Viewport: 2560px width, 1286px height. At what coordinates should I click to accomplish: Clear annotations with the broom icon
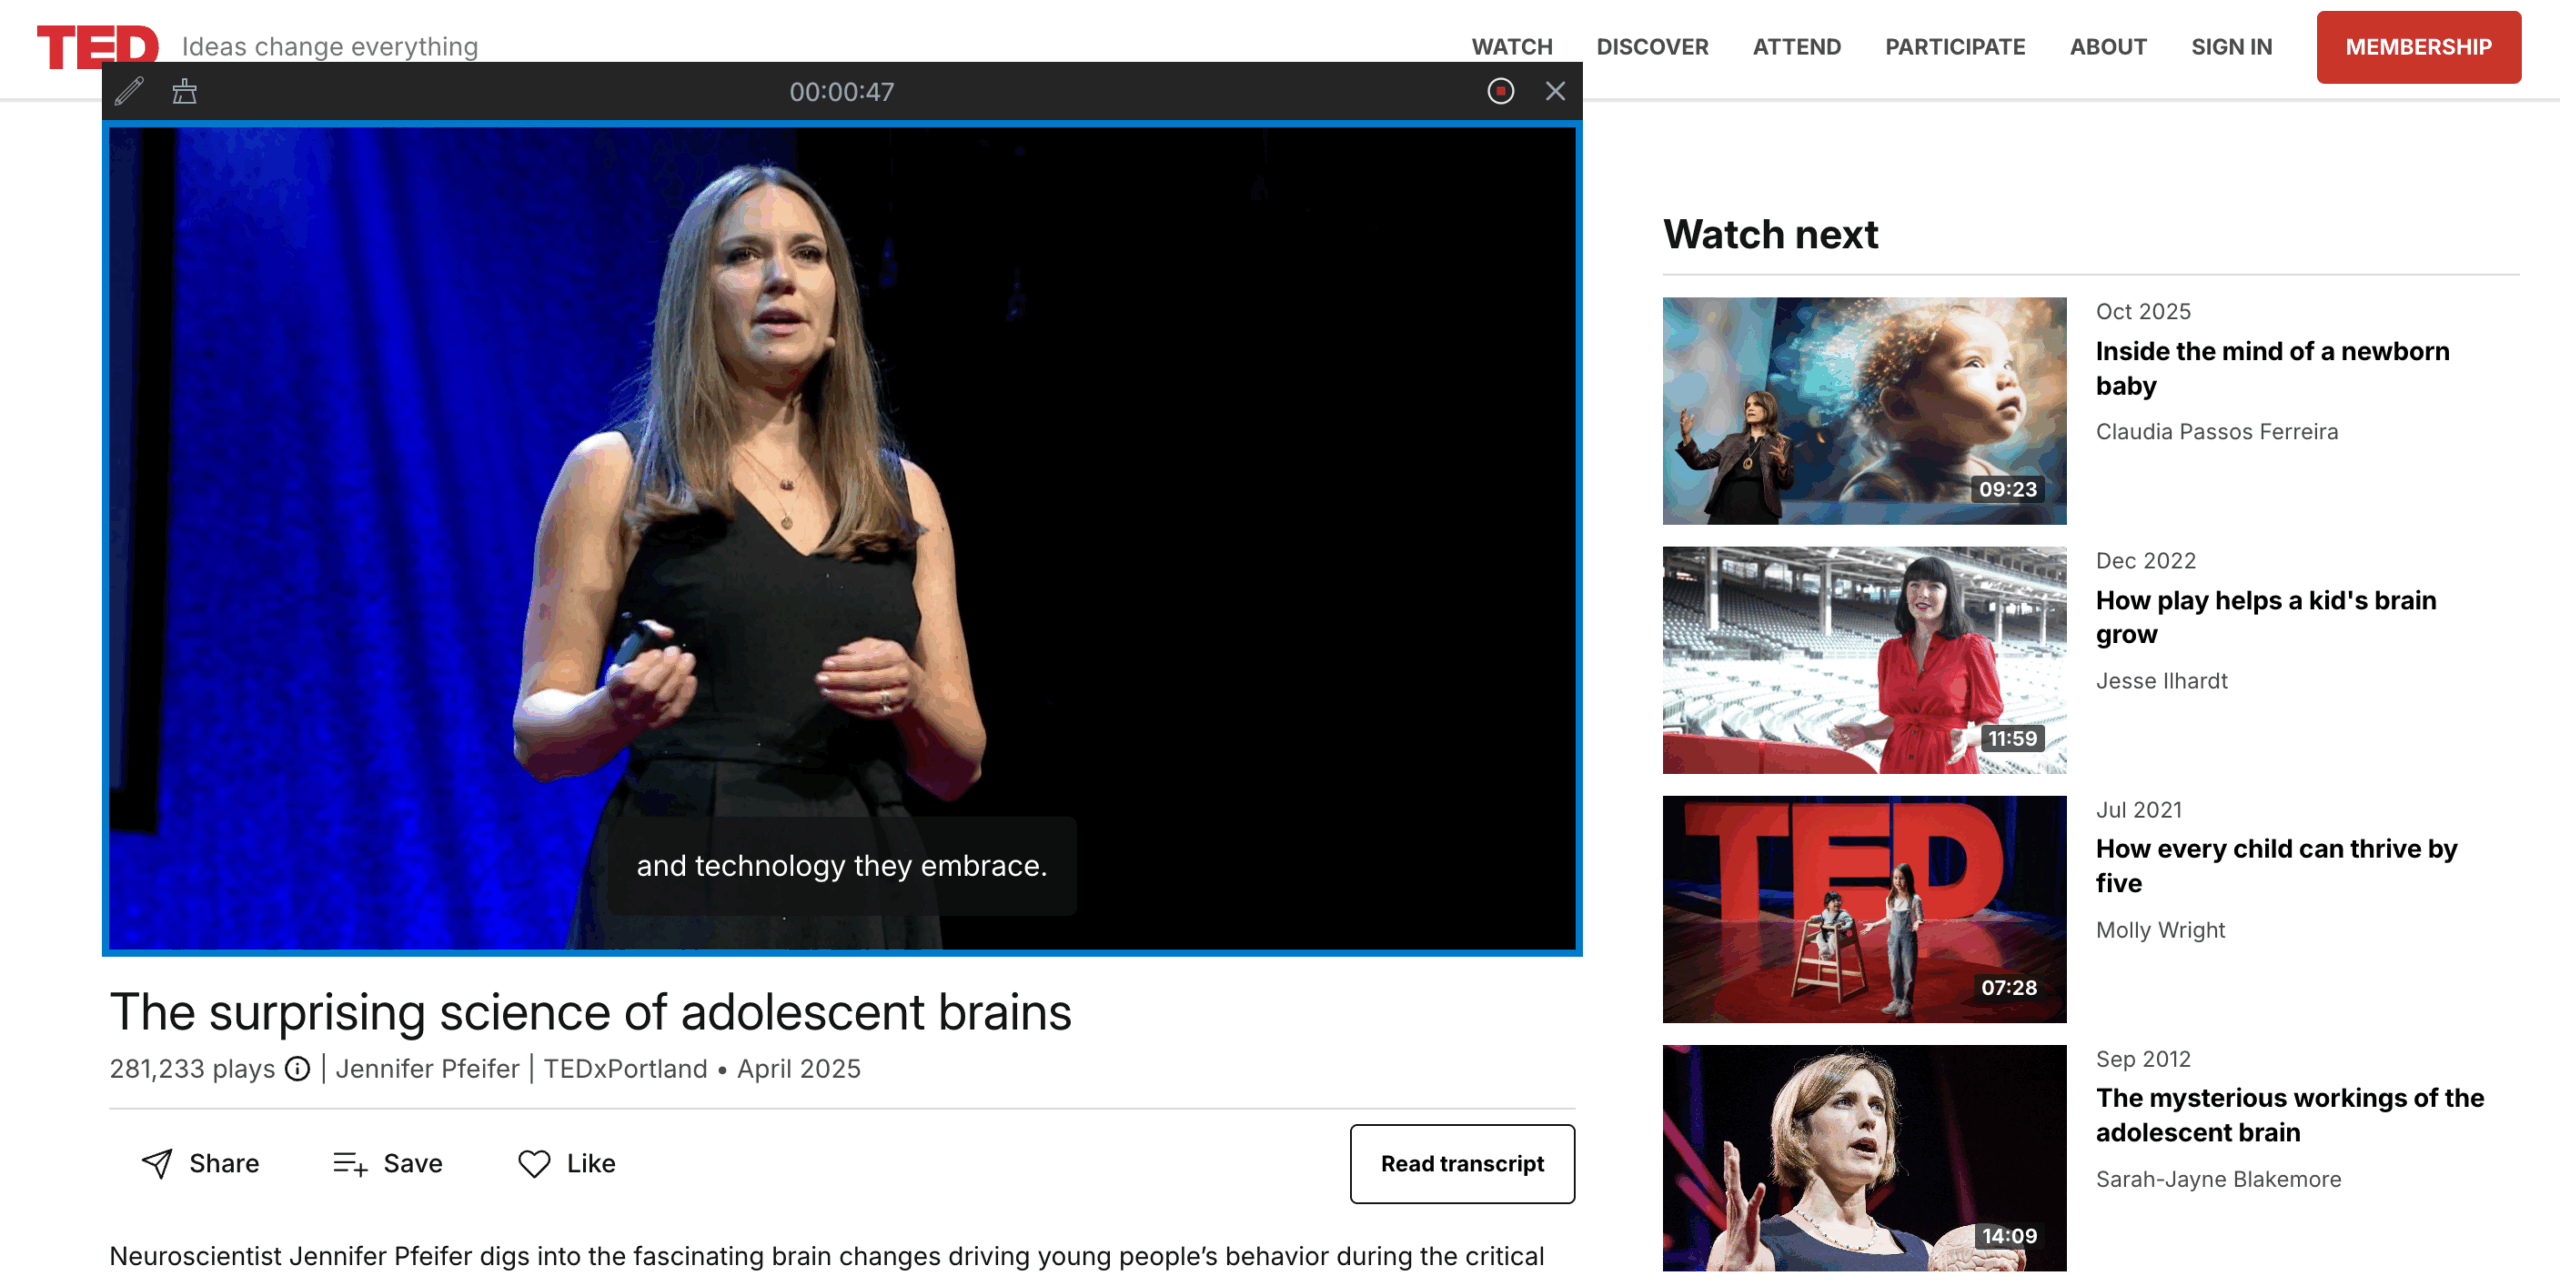184,91
